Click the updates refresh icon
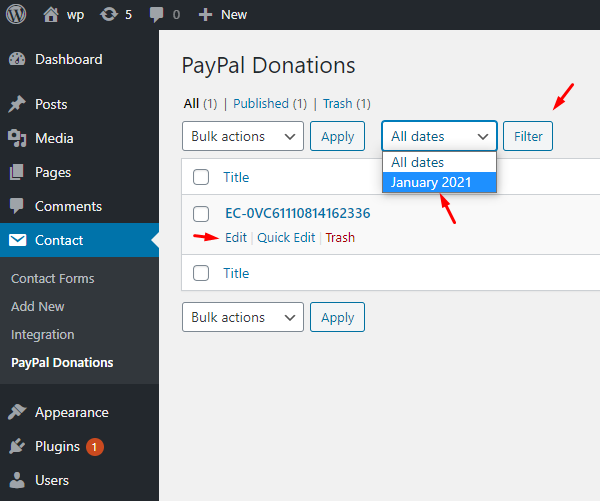 [x=109, y=15]
